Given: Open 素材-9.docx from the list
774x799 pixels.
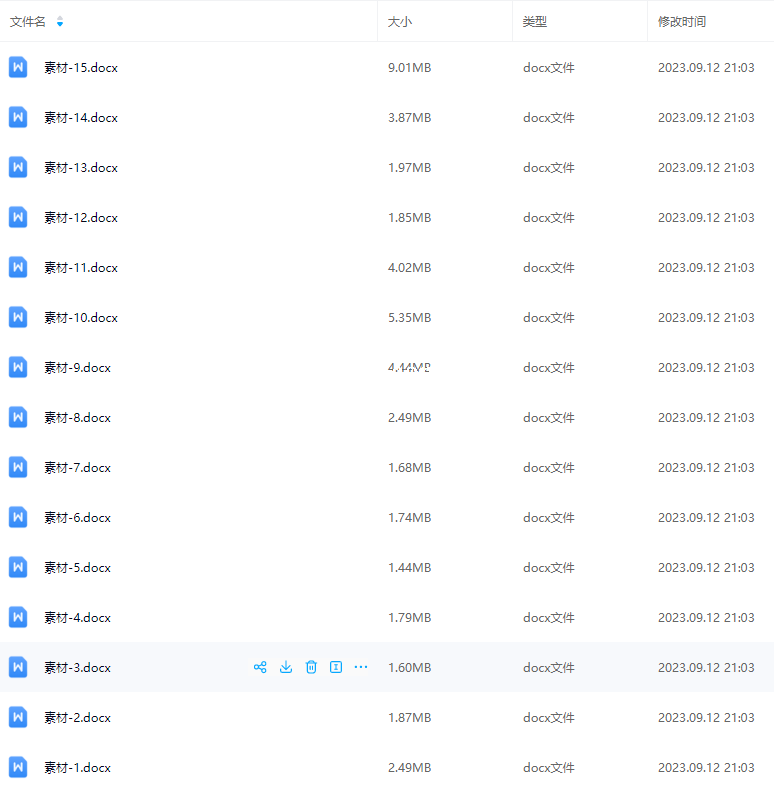Looking at the screenshot, I should click(x=77, y=367).
